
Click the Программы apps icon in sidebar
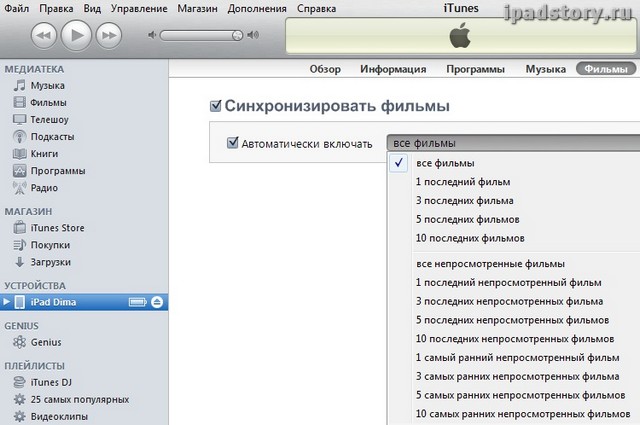(19, 171)
